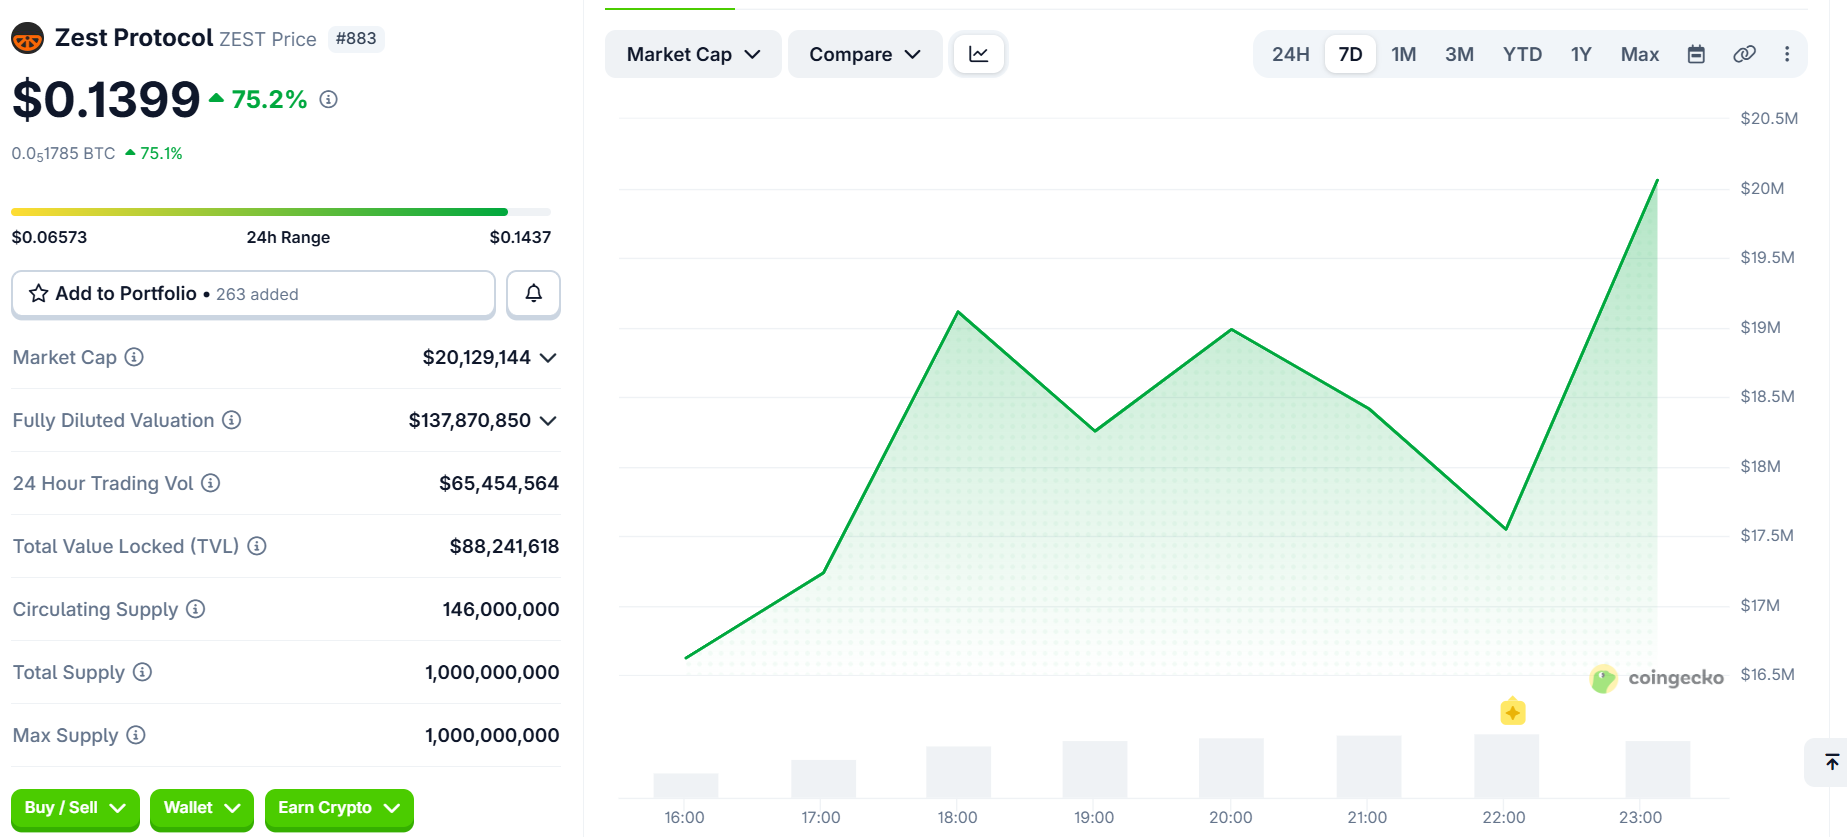The width and height of the screenshot is (1847, 837).
Task: Click the Zest Protocol coin logo
Action: click(x=27, y=39)
